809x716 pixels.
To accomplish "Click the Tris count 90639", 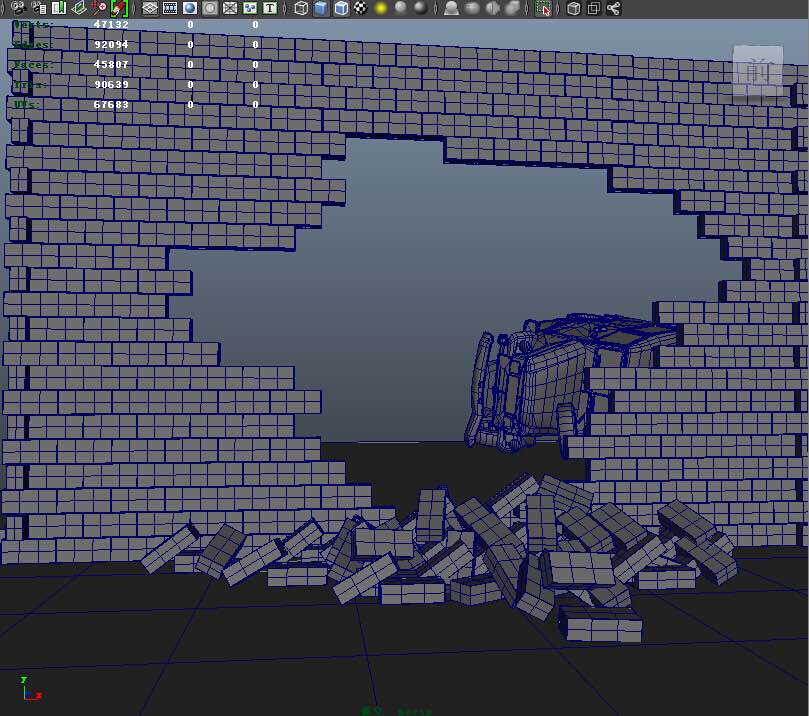I will (x=111, y=84).
